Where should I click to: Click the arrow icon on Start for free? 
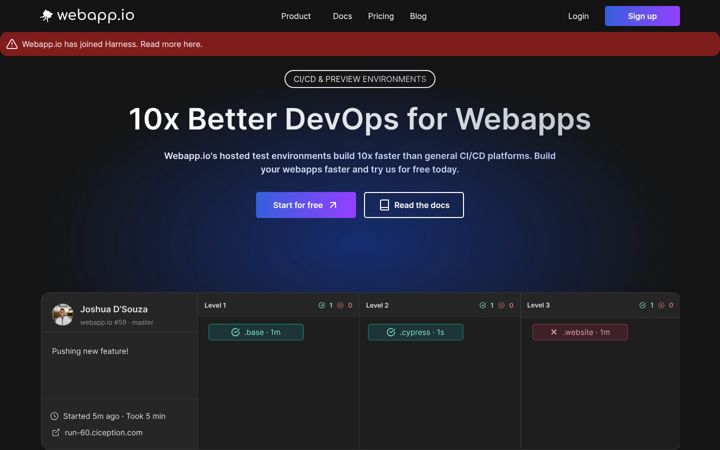click(x=333, y=205)
